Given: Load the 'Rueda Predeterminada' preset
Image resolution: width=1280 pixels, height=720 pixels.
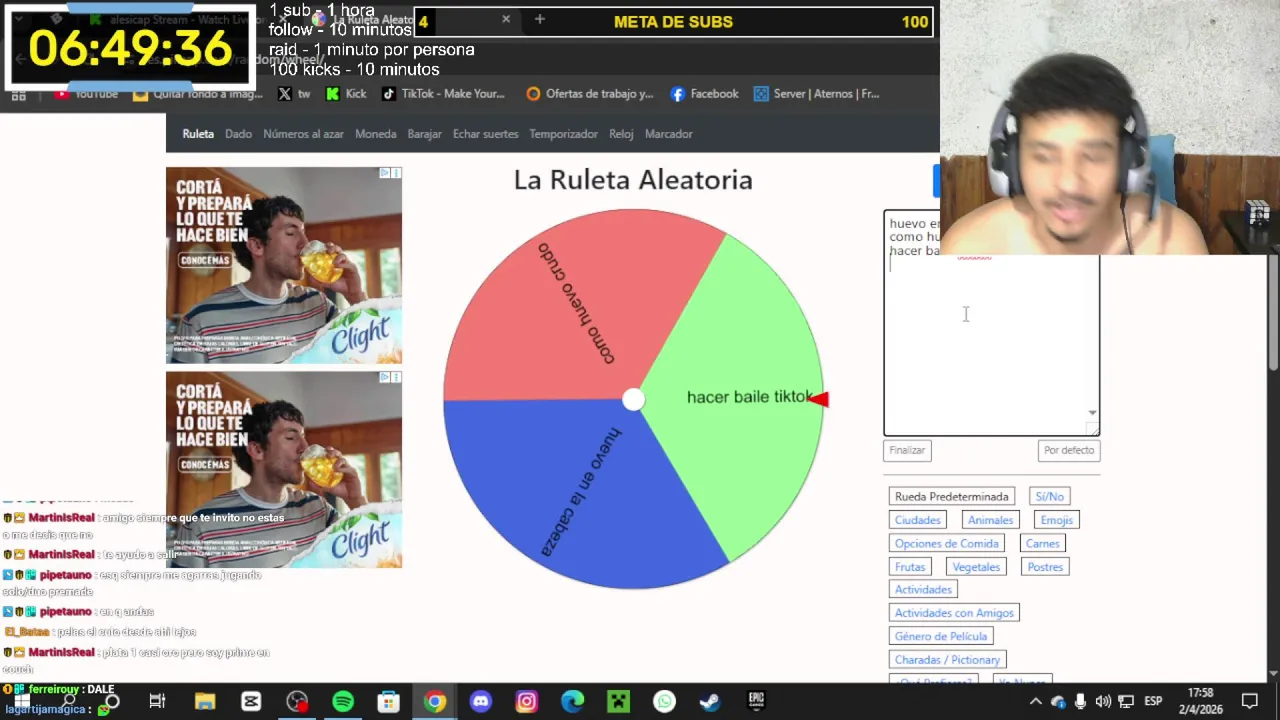Looking at the screenshot, I should tap(952, 496).
